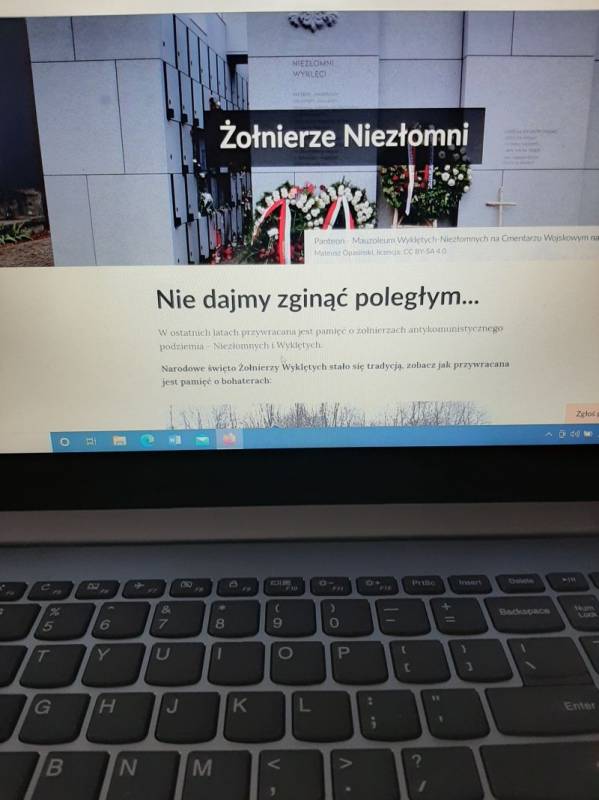Click the heading Nie dajmy zginąć poległym
The height and width of the screenshot is (800, 599).
click(x=317, y=297)
